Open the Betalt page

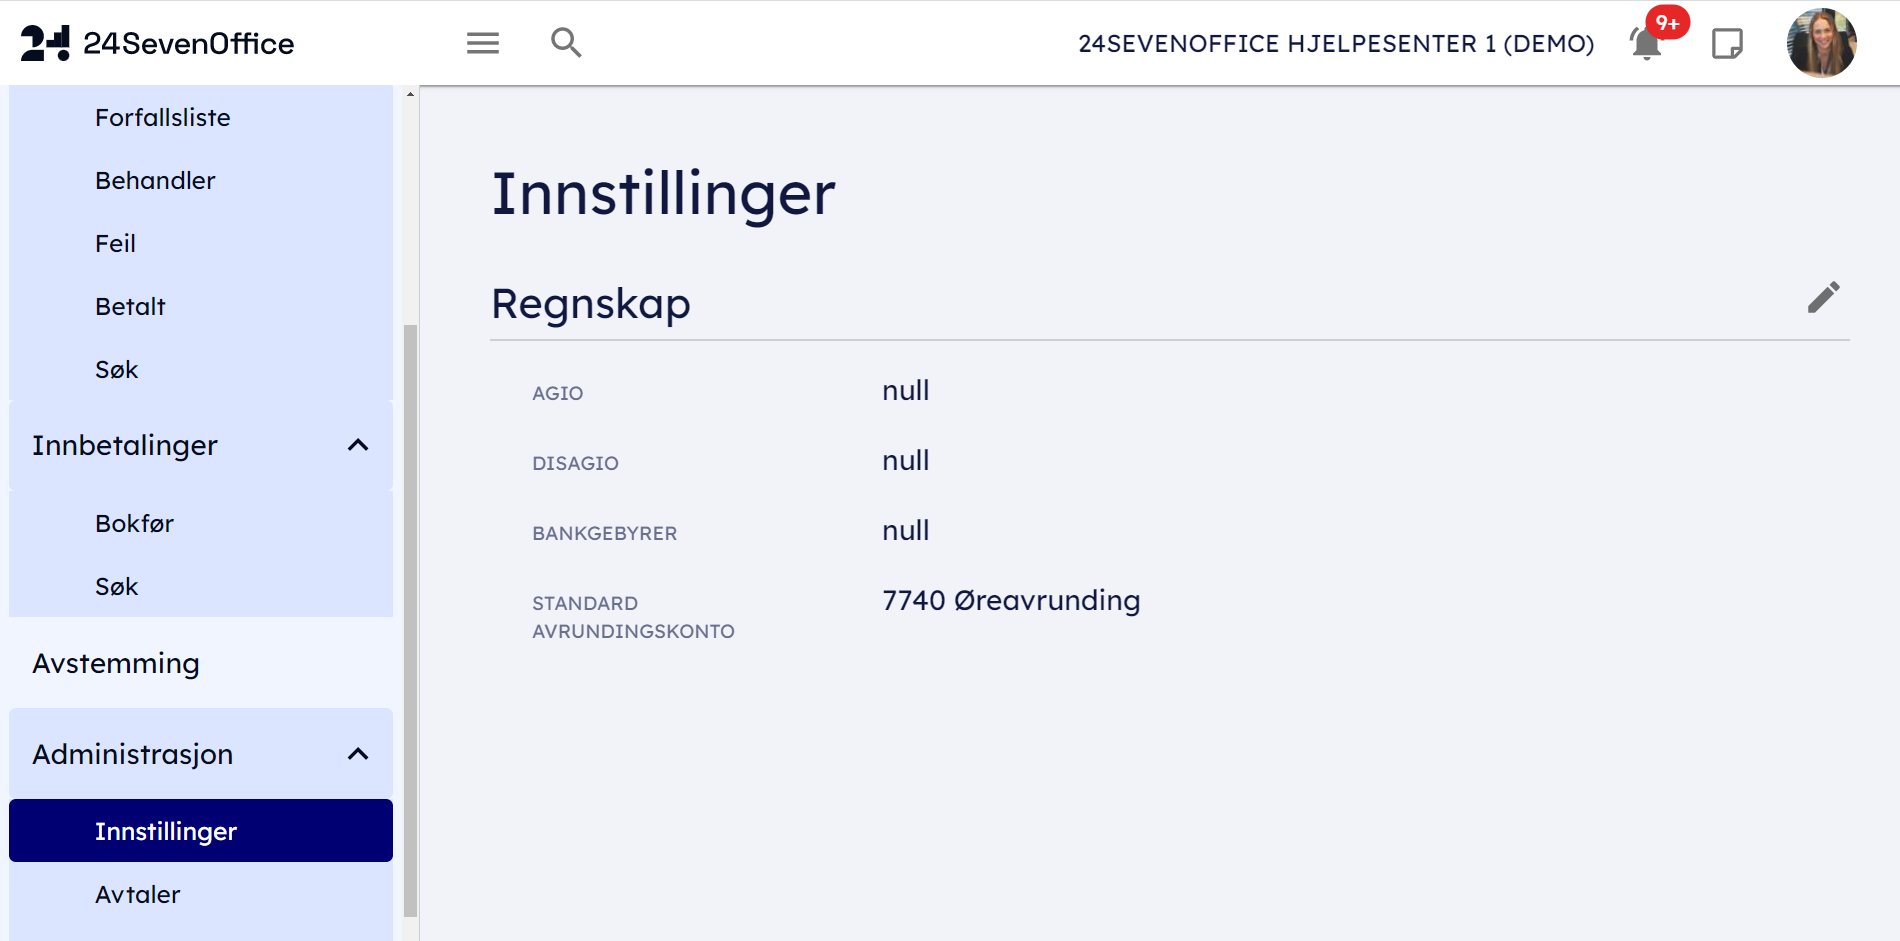[130, 307]
